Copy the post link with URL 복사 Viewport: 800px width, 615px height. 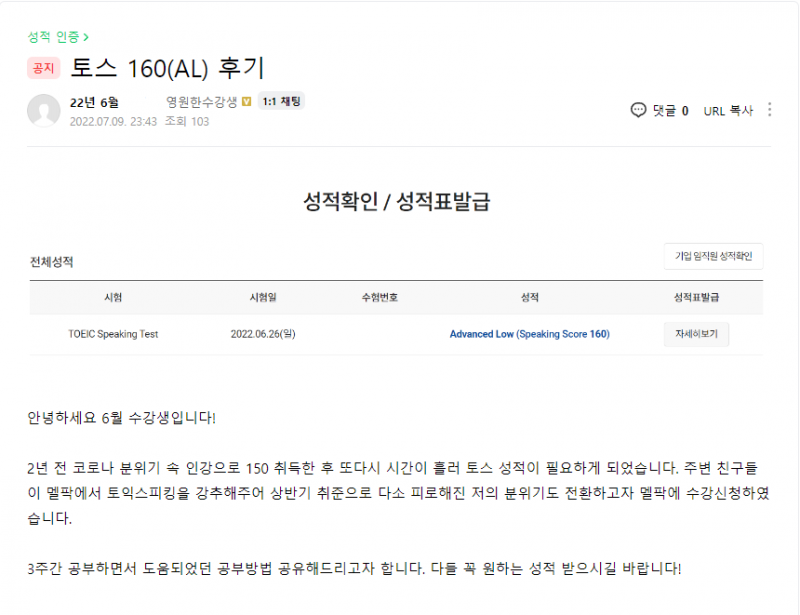728,110
